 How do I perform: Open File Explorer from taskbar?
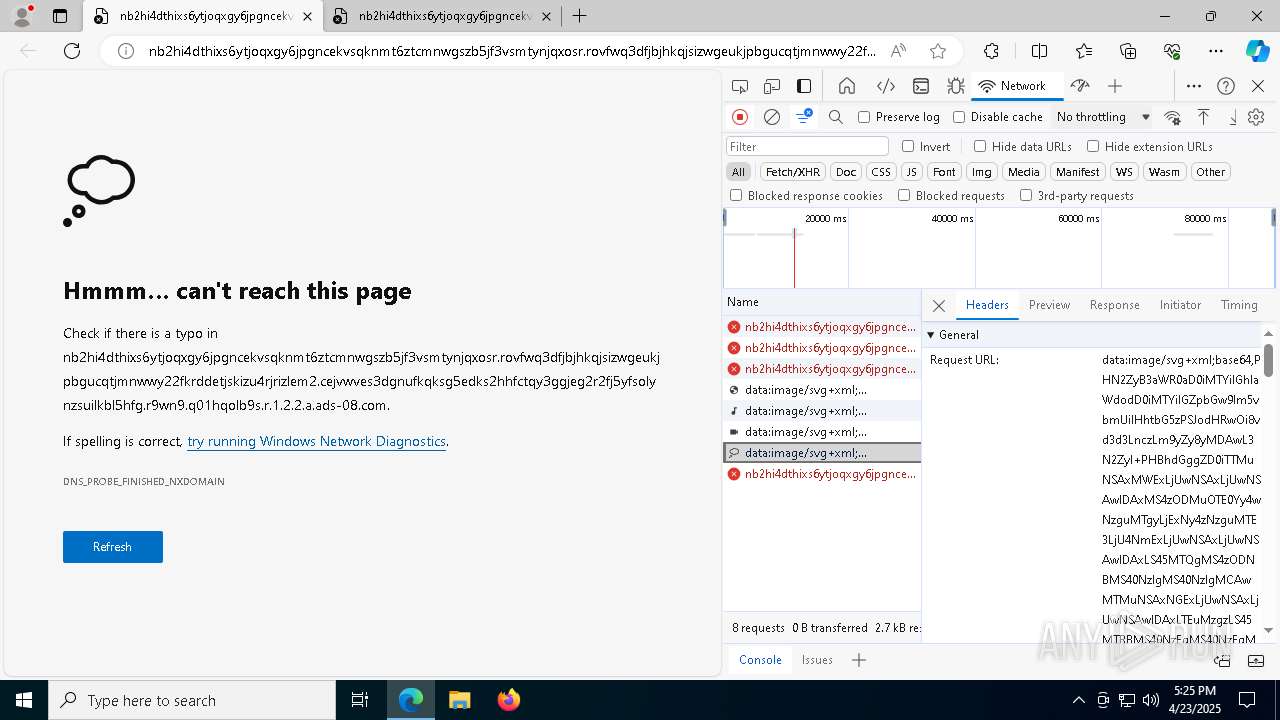point(459,700)
